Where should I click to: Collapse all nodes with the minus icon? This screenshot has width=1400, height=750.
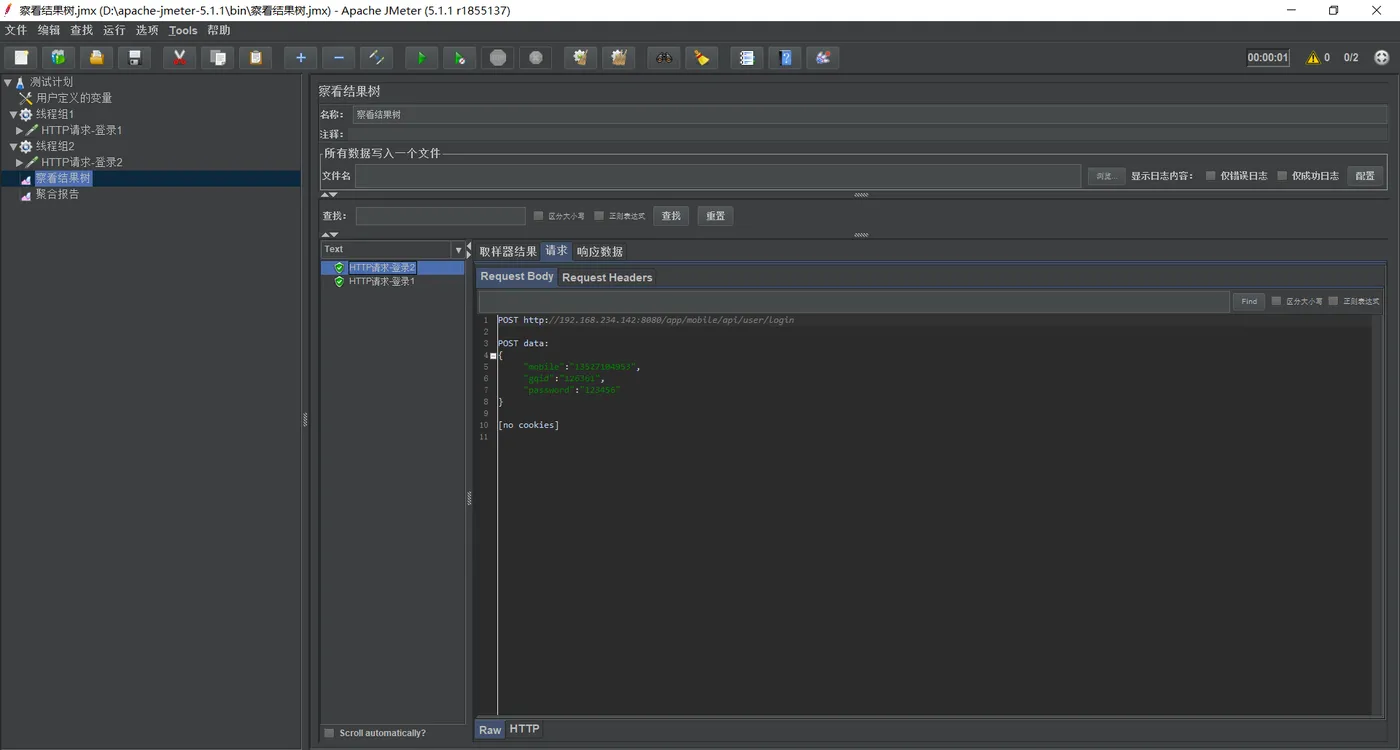click(338, 57)
